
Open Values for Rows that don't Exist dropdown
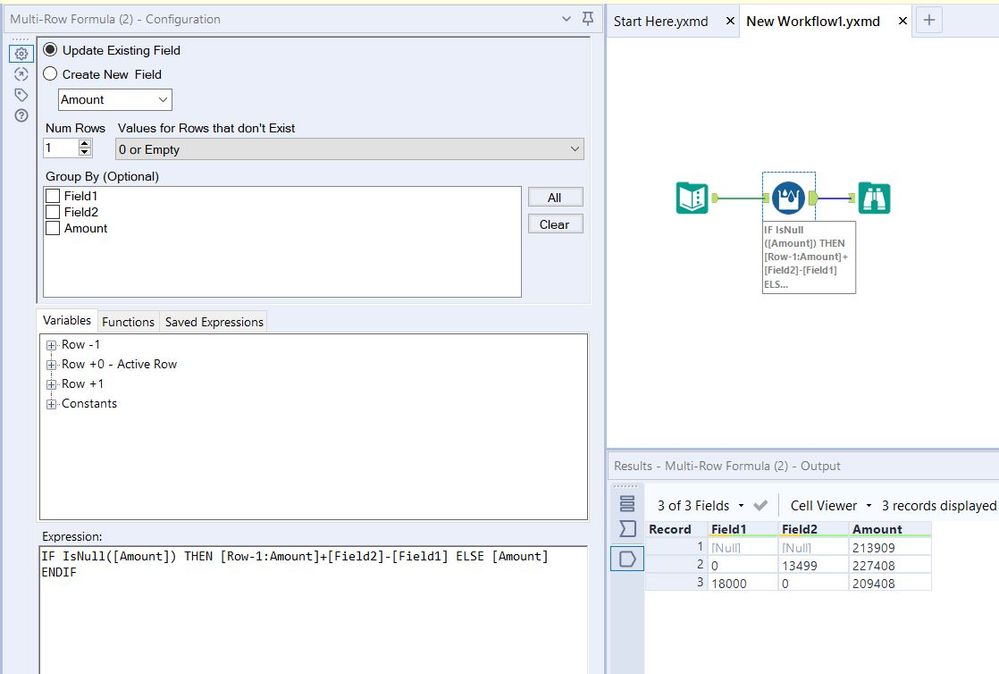pos(349,149)
